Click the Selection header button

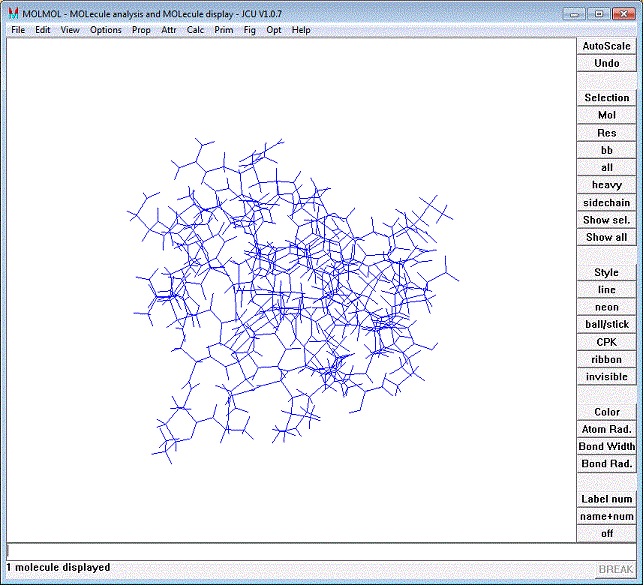[x=607, y=98]
